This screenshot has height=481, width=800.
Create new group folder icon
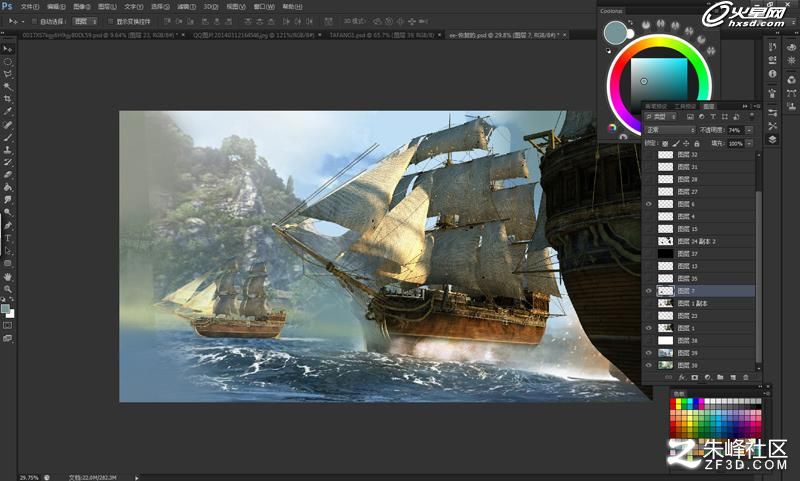(720, 377)
